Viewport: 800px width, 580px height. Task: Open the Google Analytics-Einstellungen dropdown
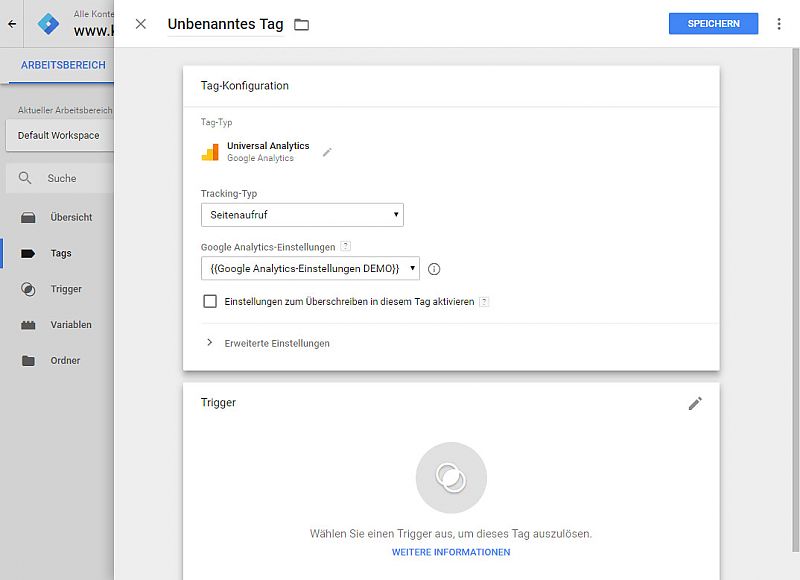[x=310, y=268]
